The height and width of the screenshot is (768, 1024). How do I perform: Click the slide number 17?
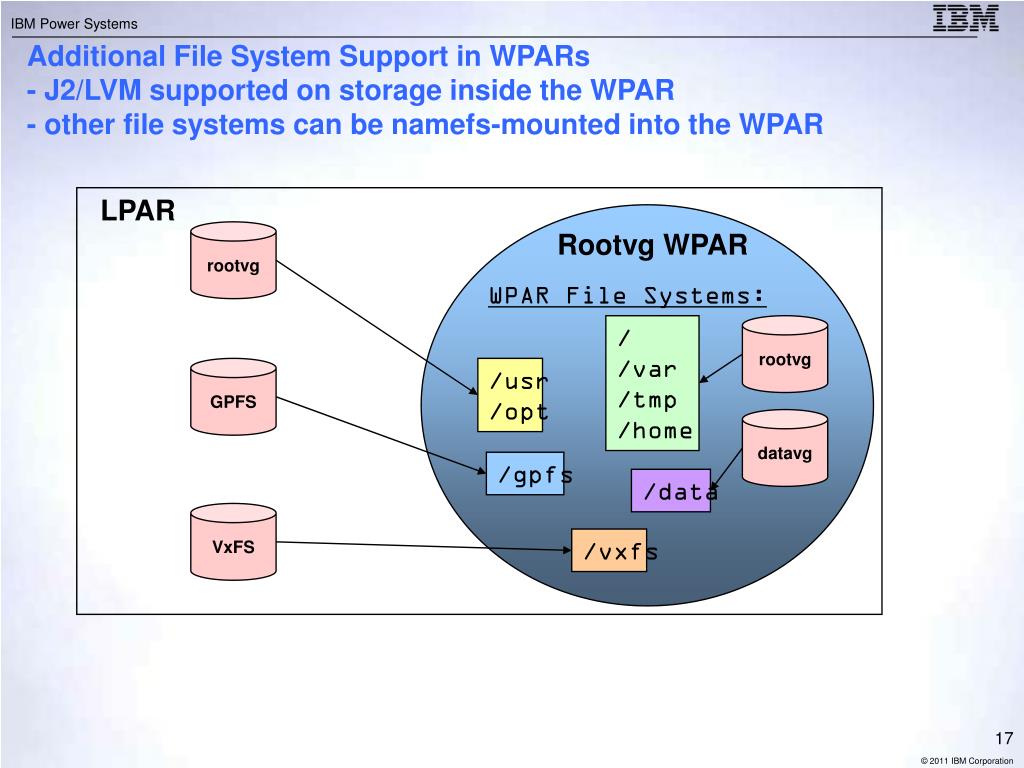(x=1004, y=739)
